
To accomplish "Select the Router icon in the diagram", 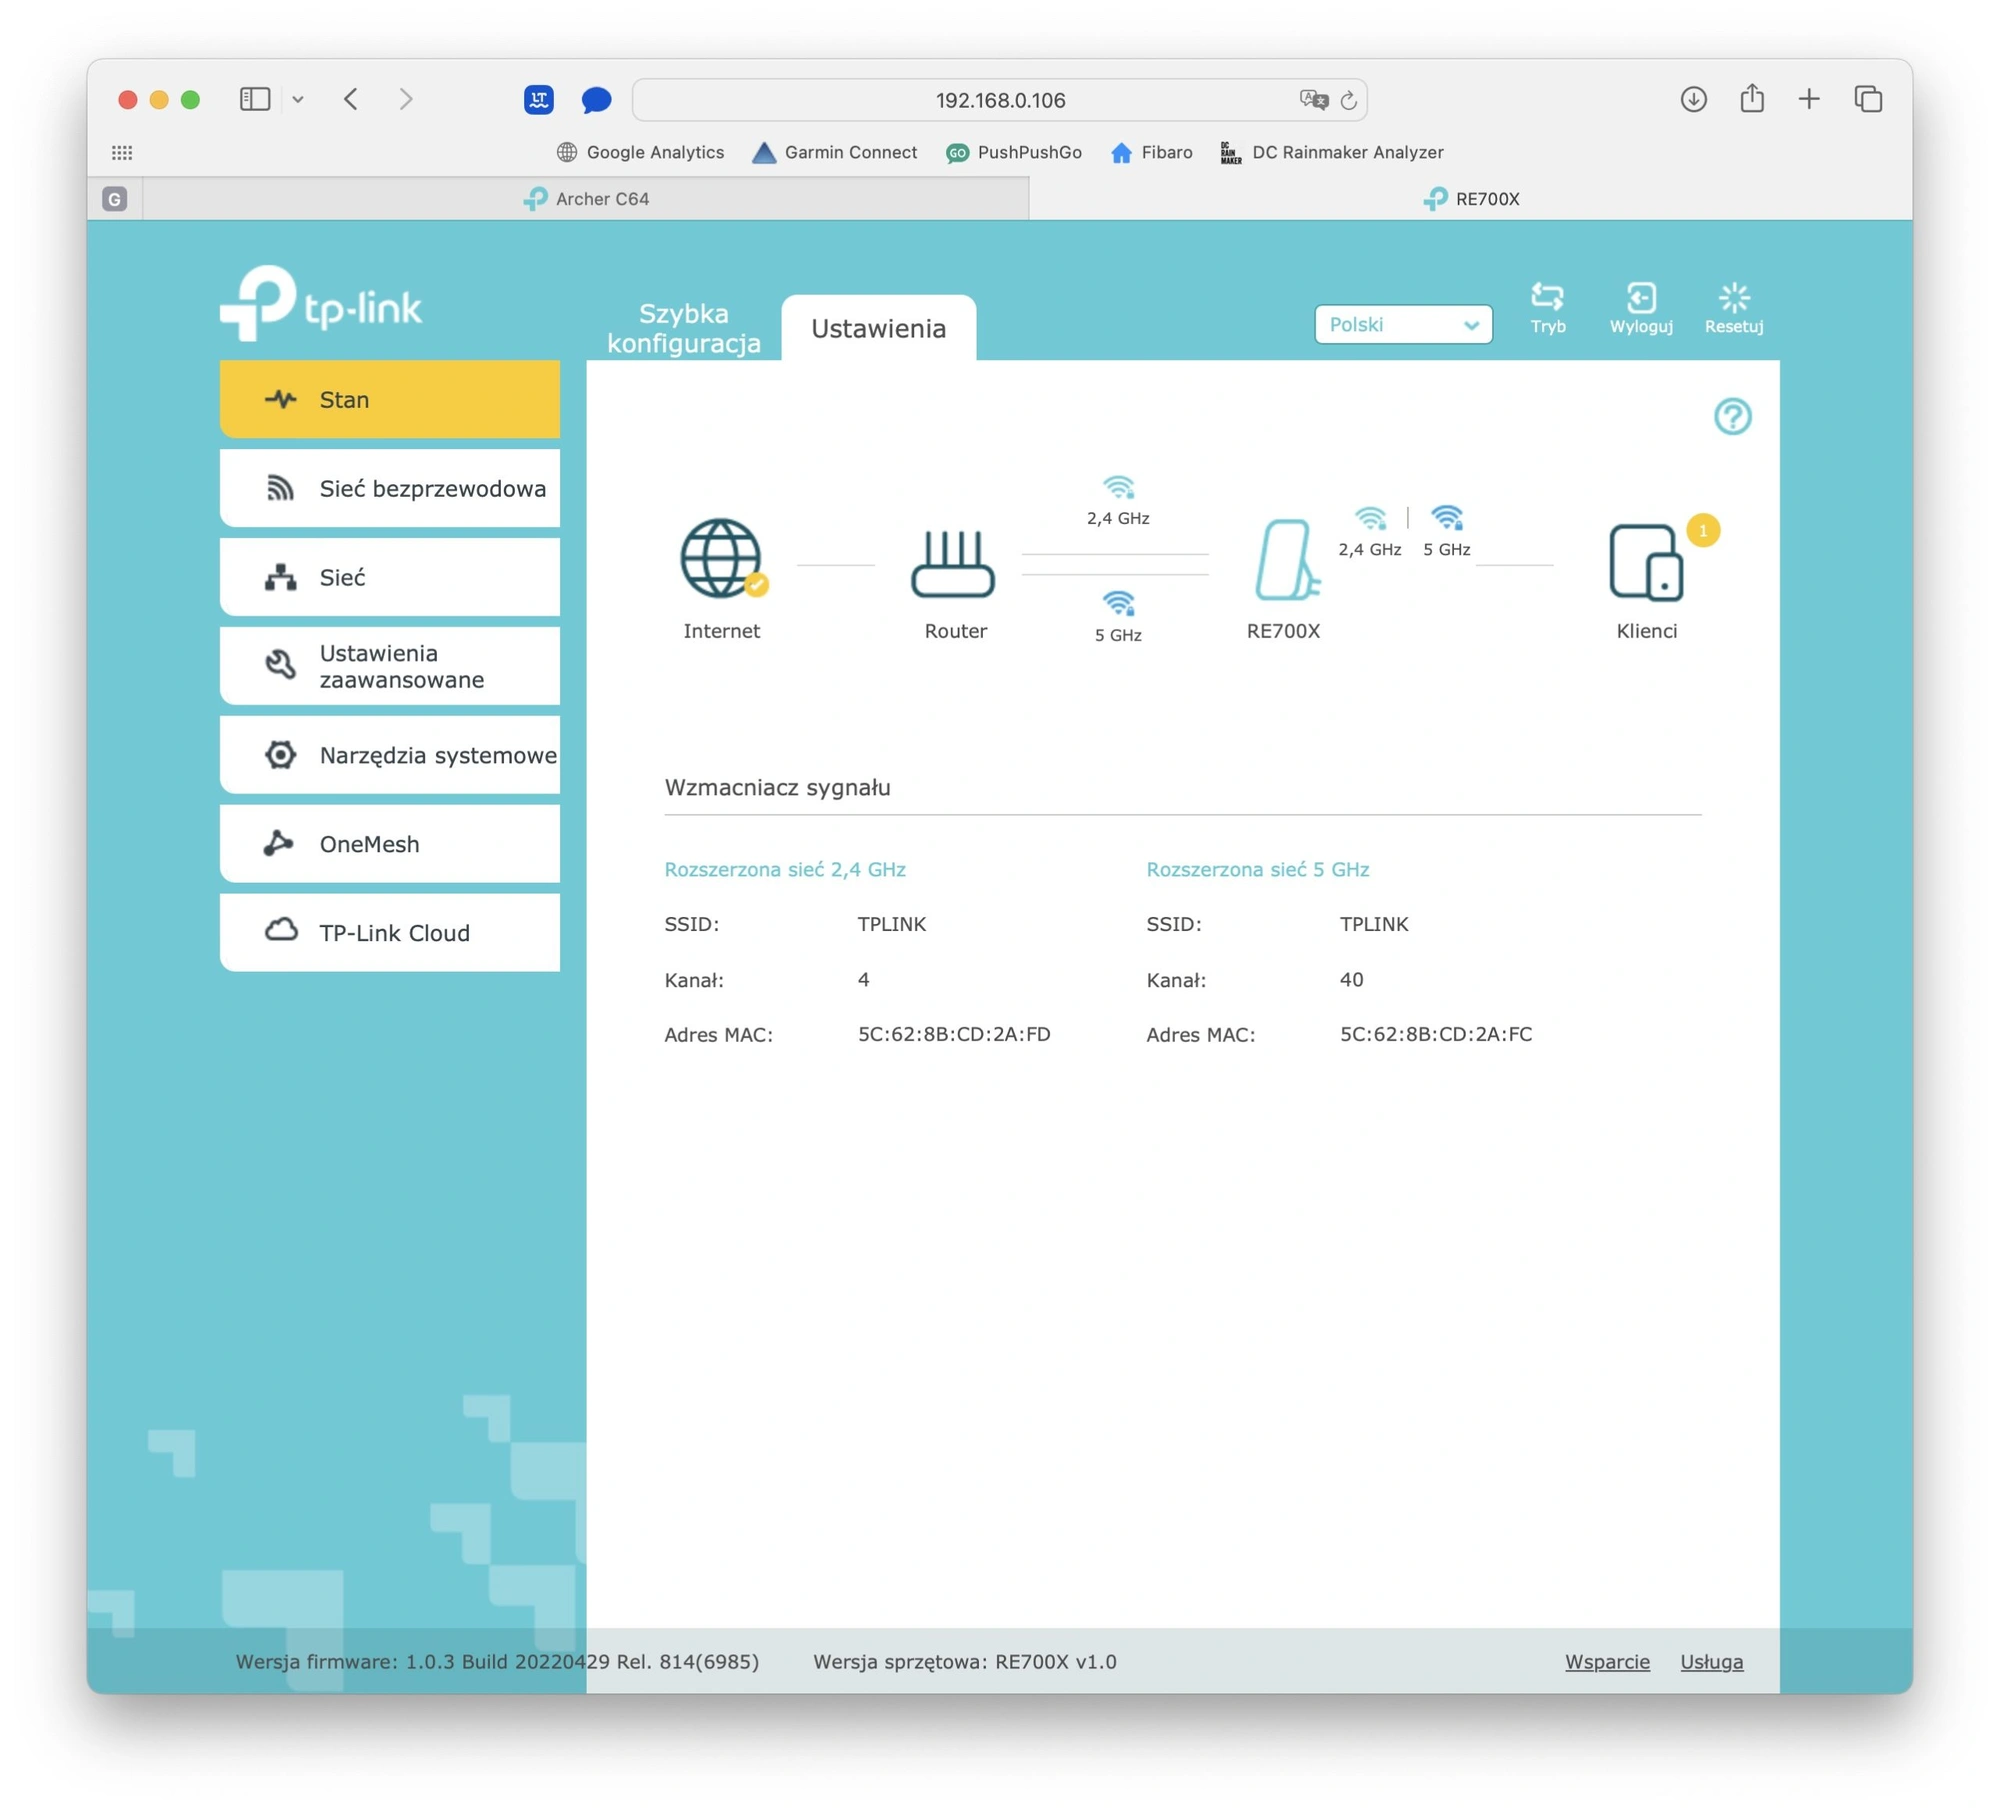I will tap(952, 563).
